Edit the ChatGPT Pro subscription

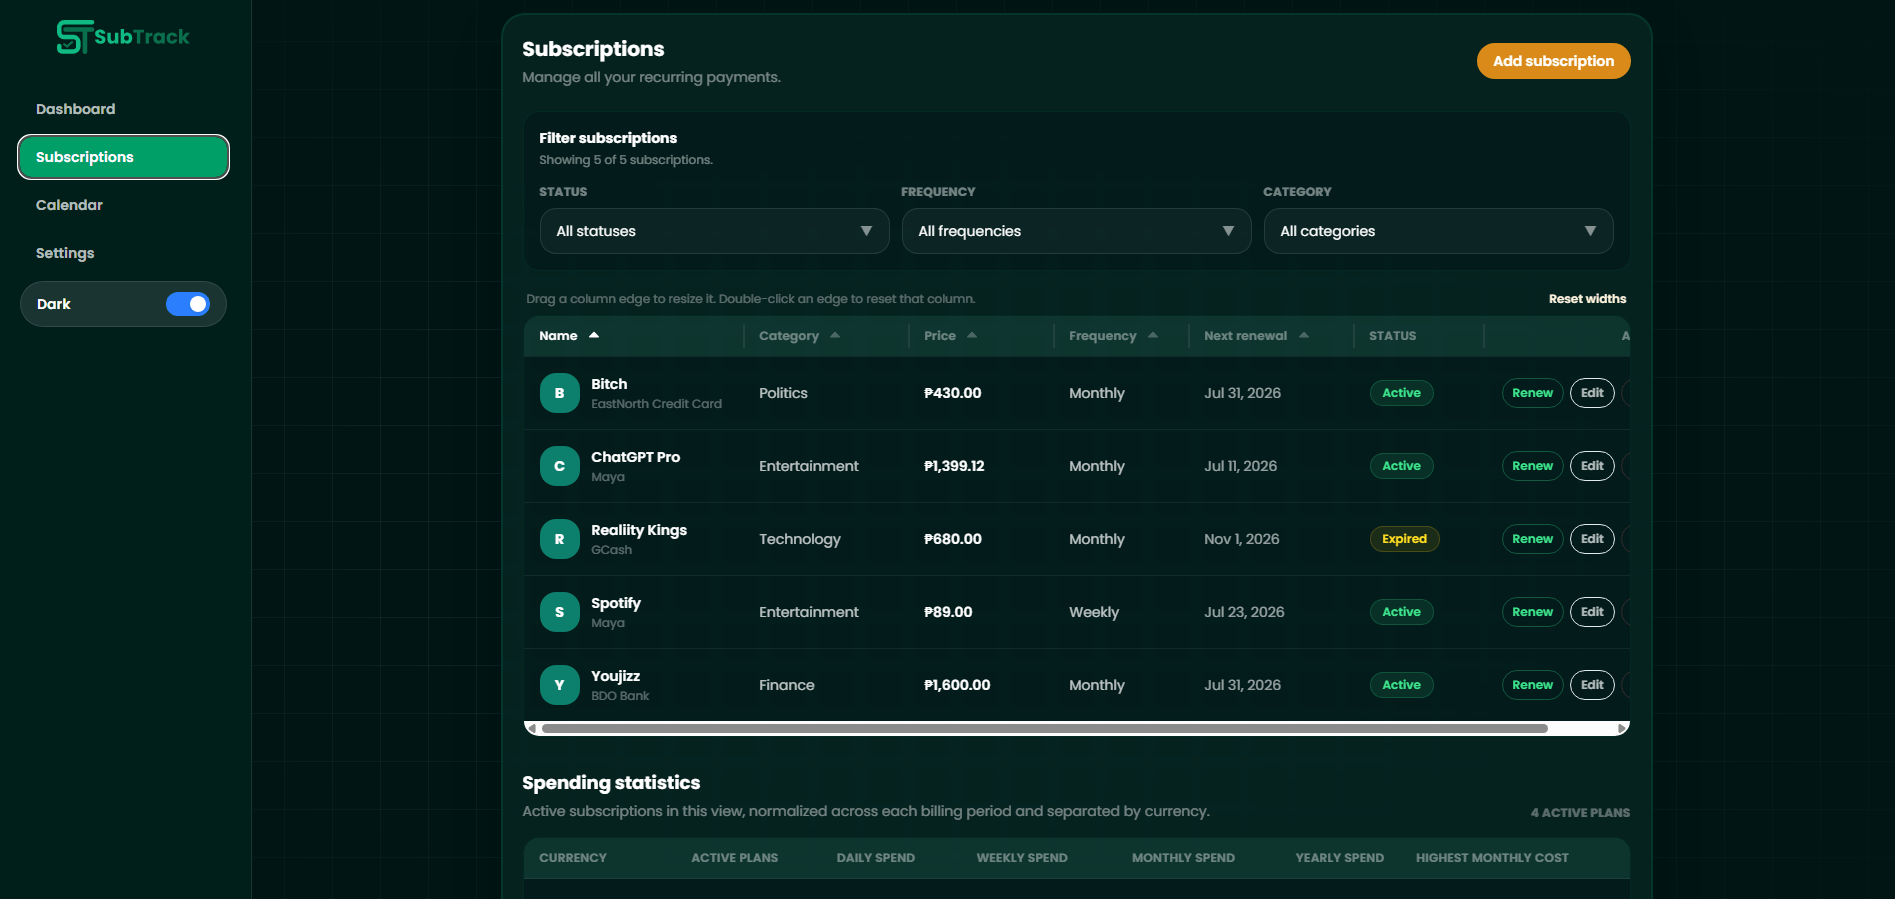pyautogui.click(x=1592, y=466)
